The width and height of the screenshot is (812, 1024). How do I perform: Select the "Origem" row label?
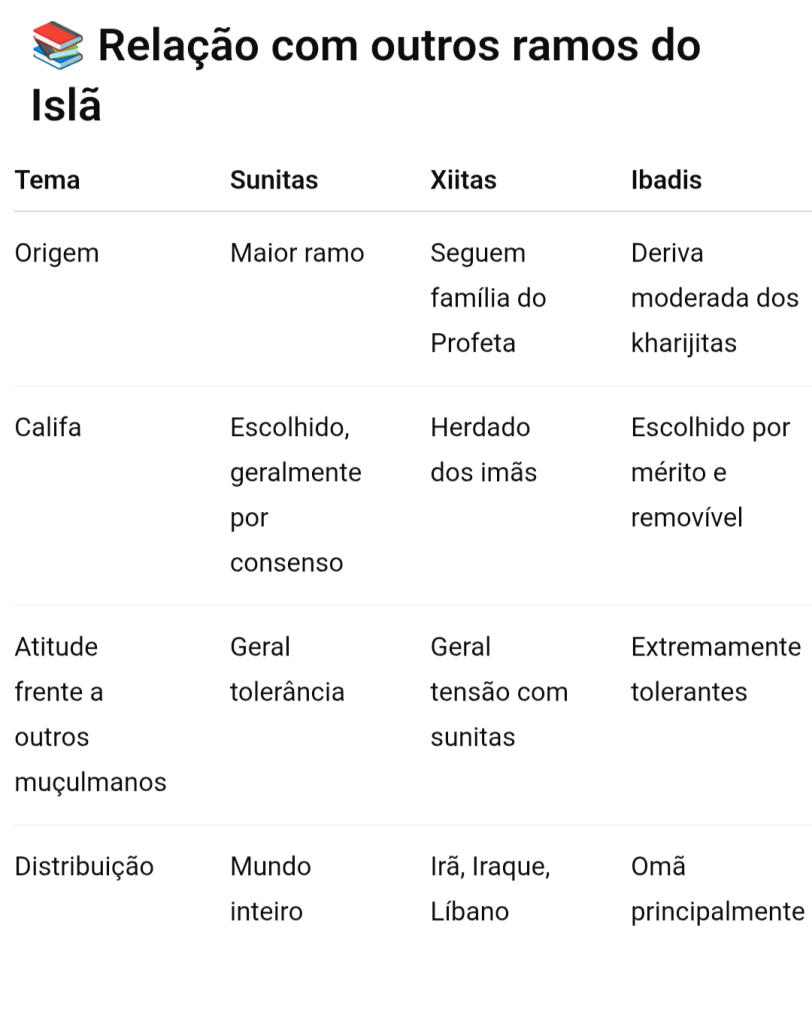coord(57,253)
